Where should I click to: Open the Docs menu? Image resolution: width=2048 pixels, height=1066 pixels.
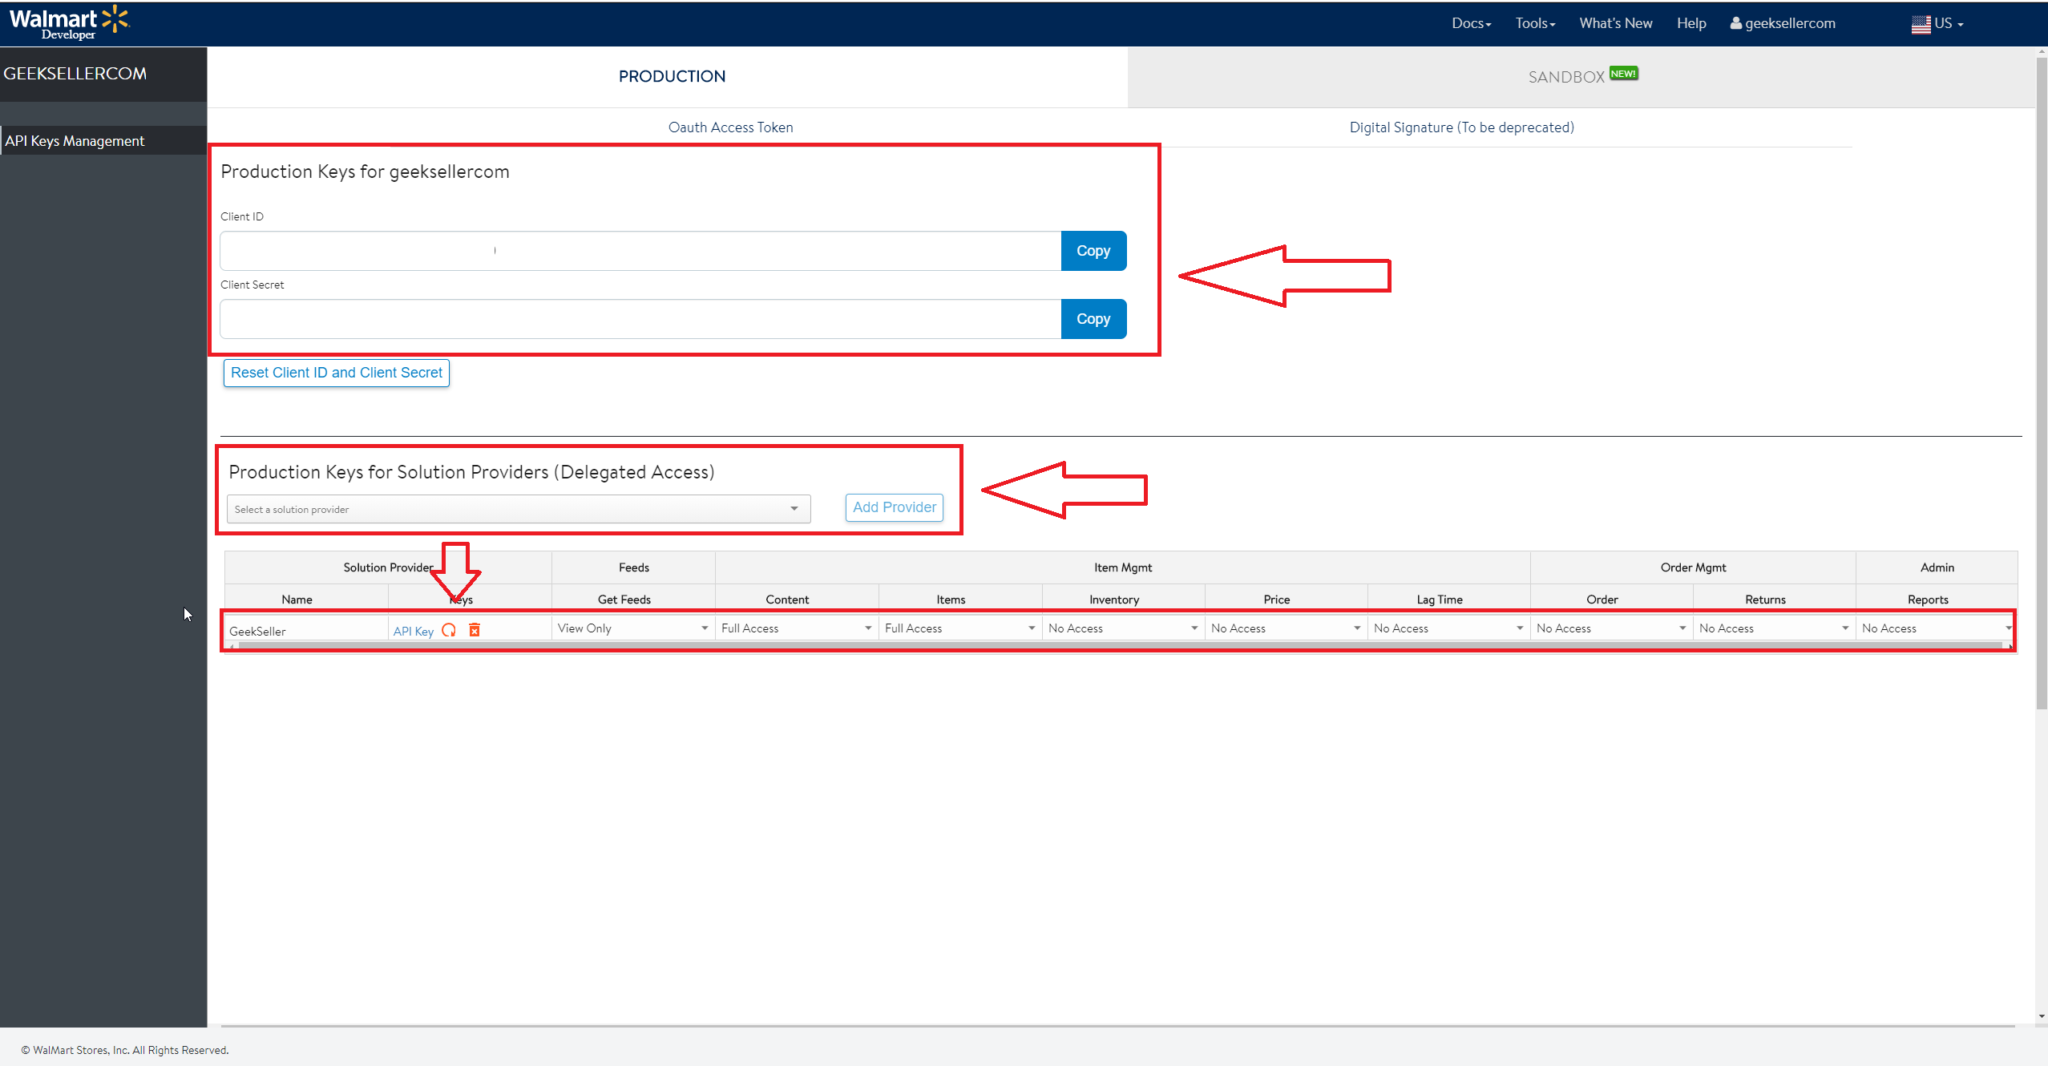click(x=1471, y=23)
